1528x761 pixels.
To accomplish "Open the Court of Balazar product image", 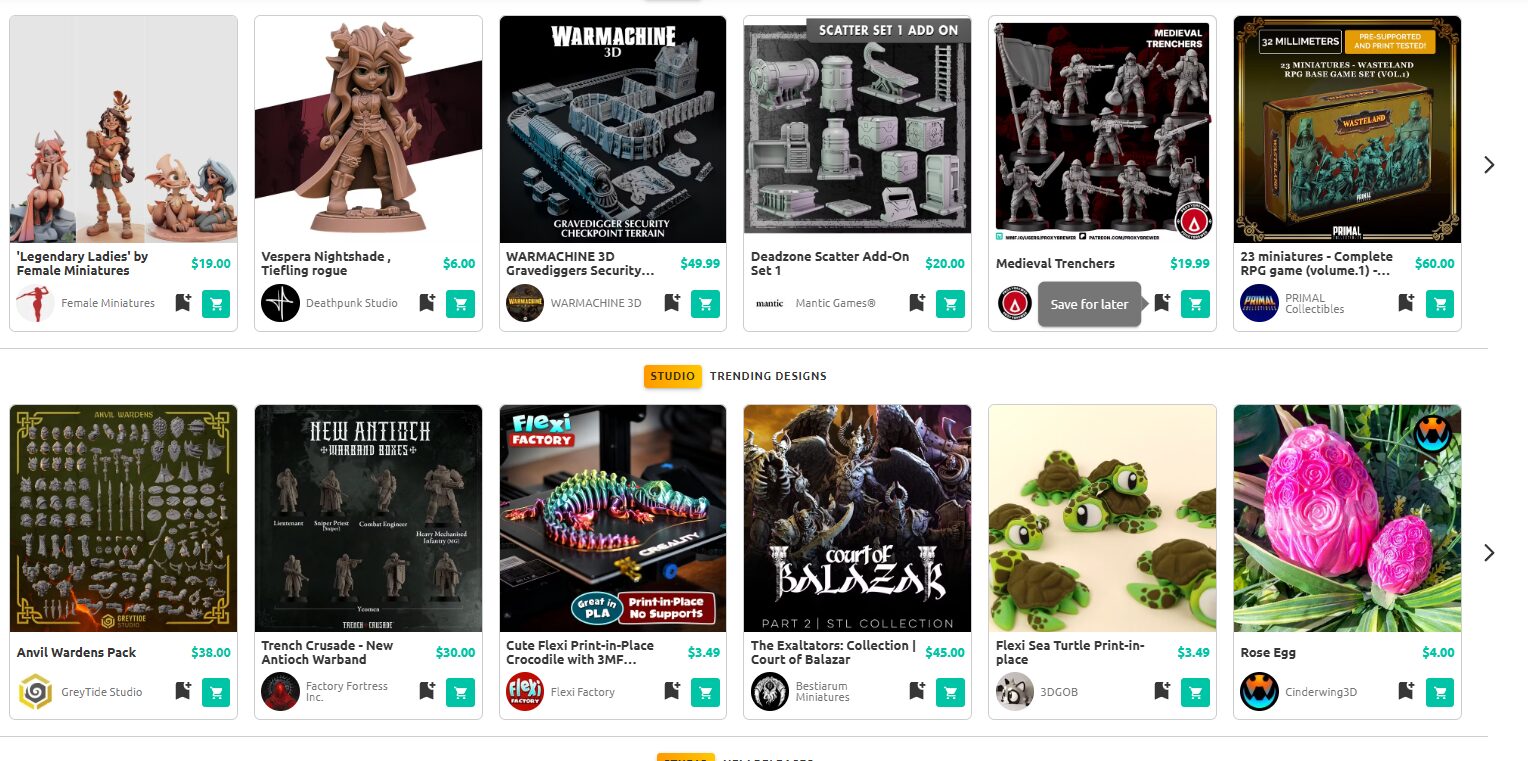I will [857, 518].
